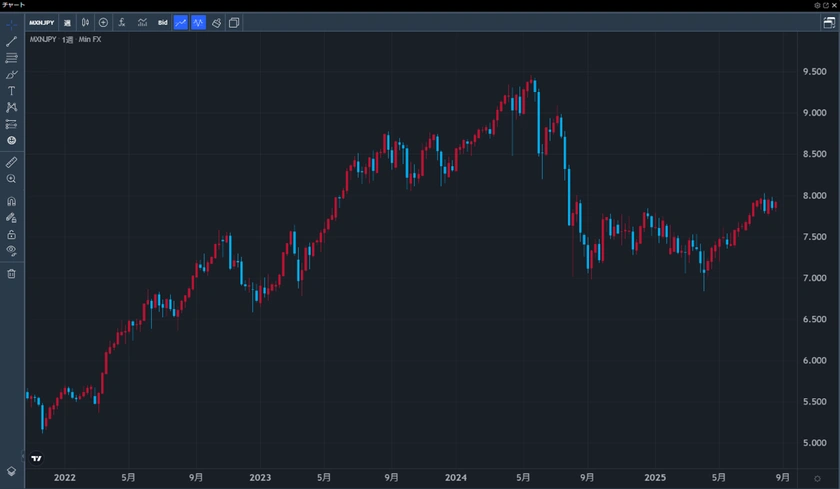Image resolution: width=840 pixels, height=489 pixels.
Task: Toggle lock all drawing tools
Action: pos(11,234)
